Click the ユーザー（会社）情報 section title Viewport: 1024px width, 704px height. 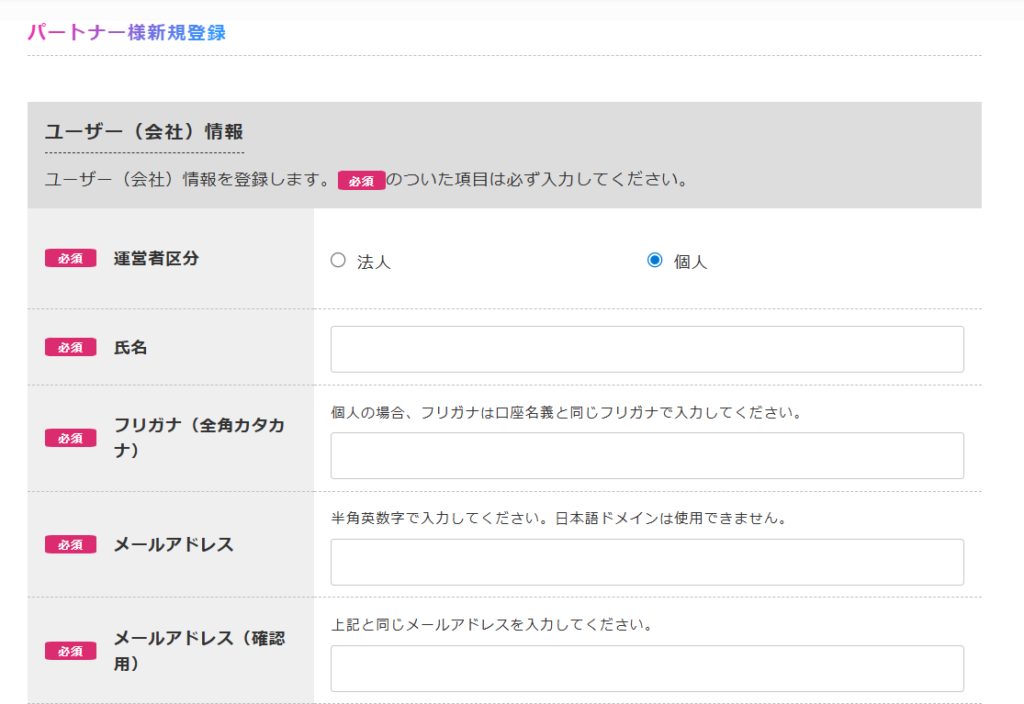(x=144, y=131)
